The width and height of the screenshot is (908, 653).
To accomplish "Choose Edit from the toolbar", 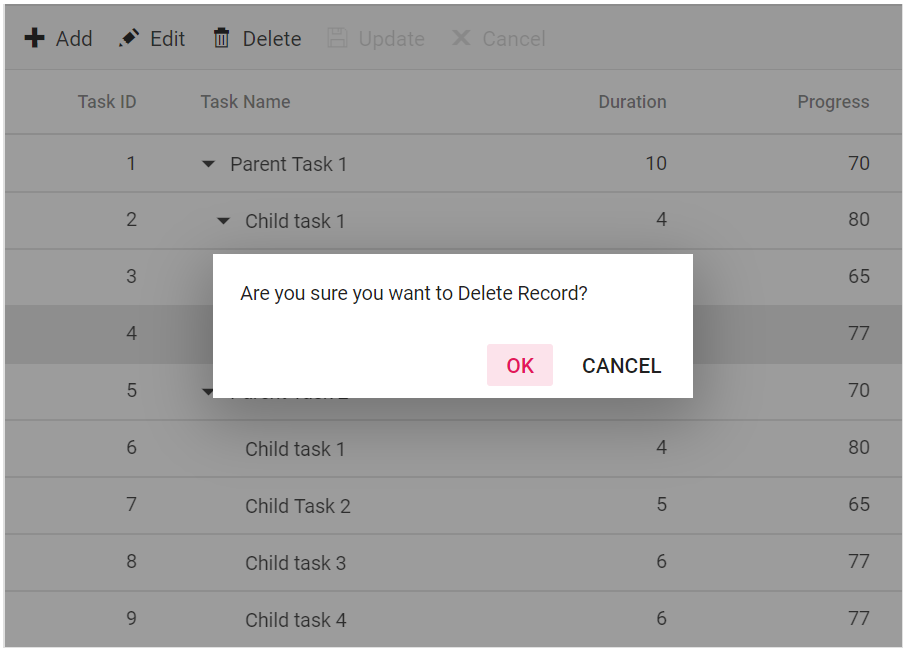I will [x=151, y=38].
